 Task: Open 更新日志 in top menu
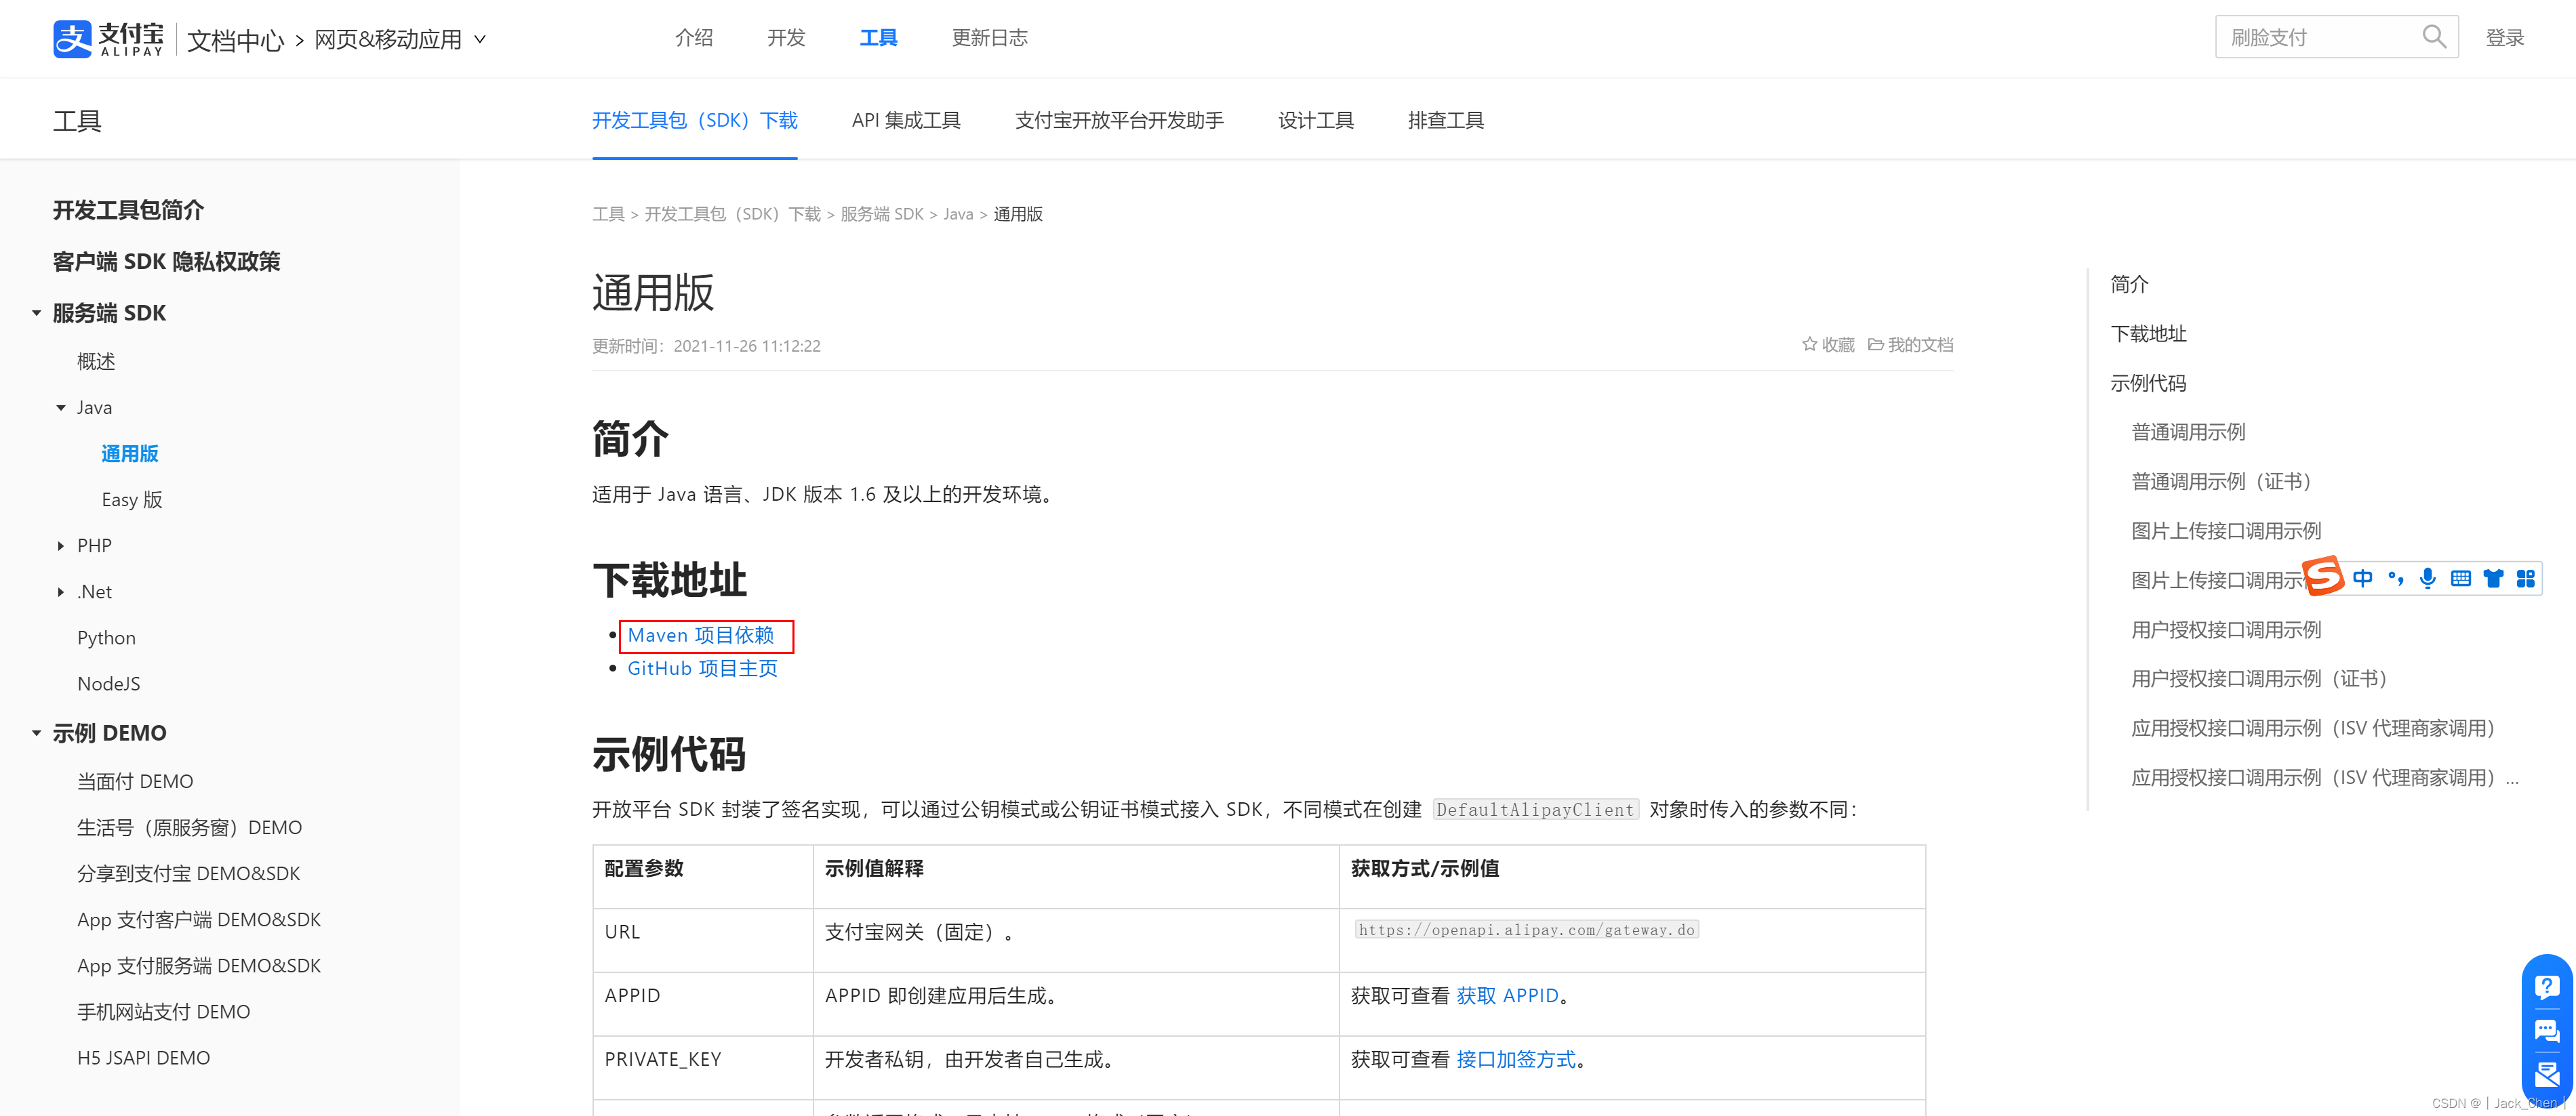(989, 38)
